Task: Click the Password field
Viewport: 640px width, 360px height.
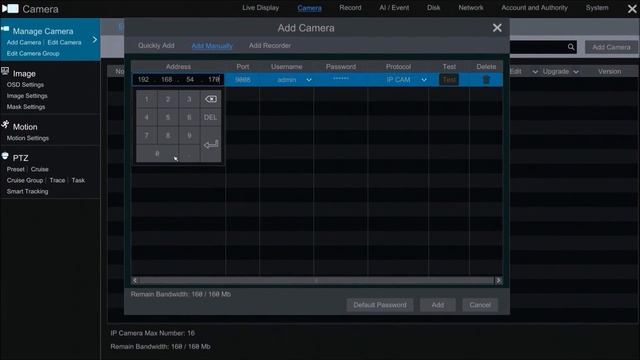Action: (340, 80)
